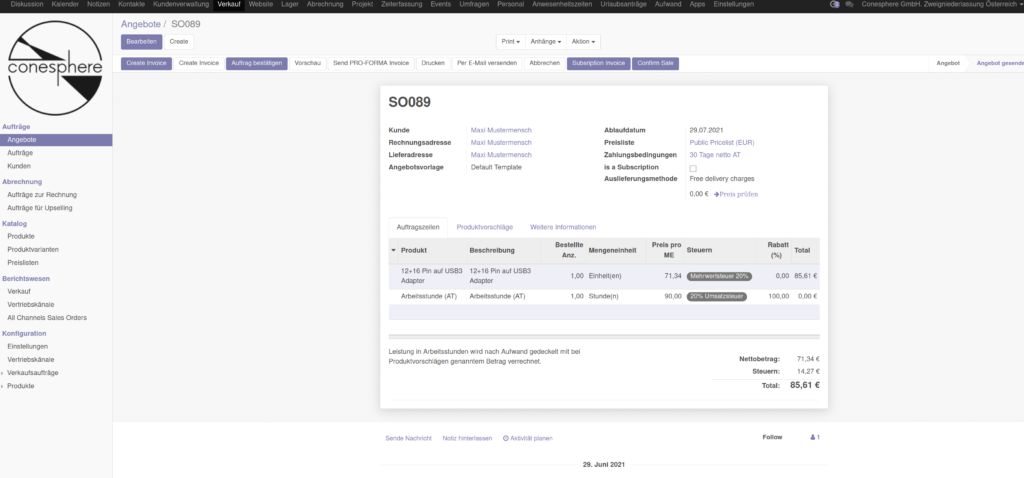Click Auftrag bestätigen
The width and height of the screenshot is (1024, 478).
(257, 63)
